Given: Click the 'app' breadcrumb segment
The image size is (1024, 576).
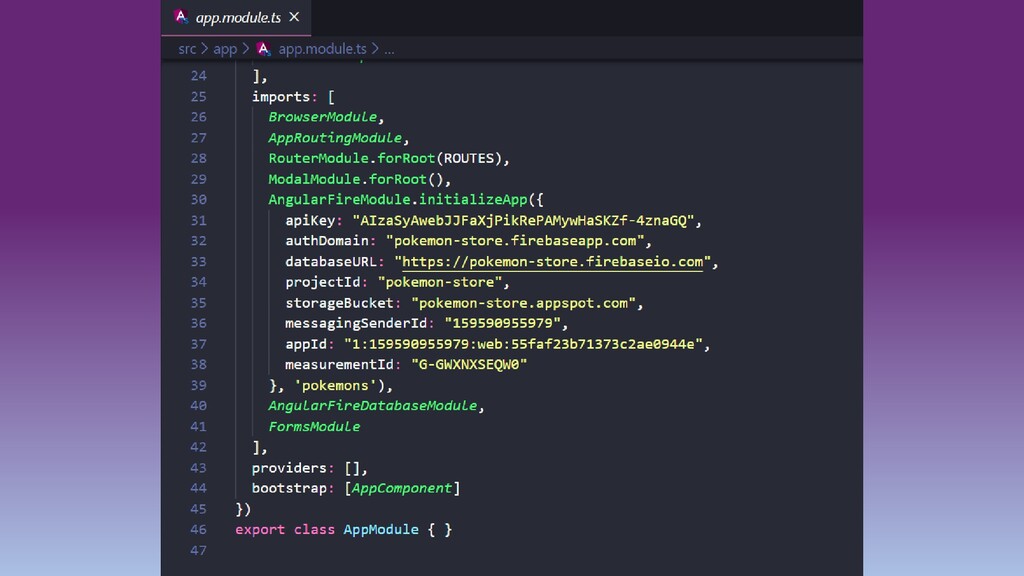Looking at the screenshot, I should point(225,49).
